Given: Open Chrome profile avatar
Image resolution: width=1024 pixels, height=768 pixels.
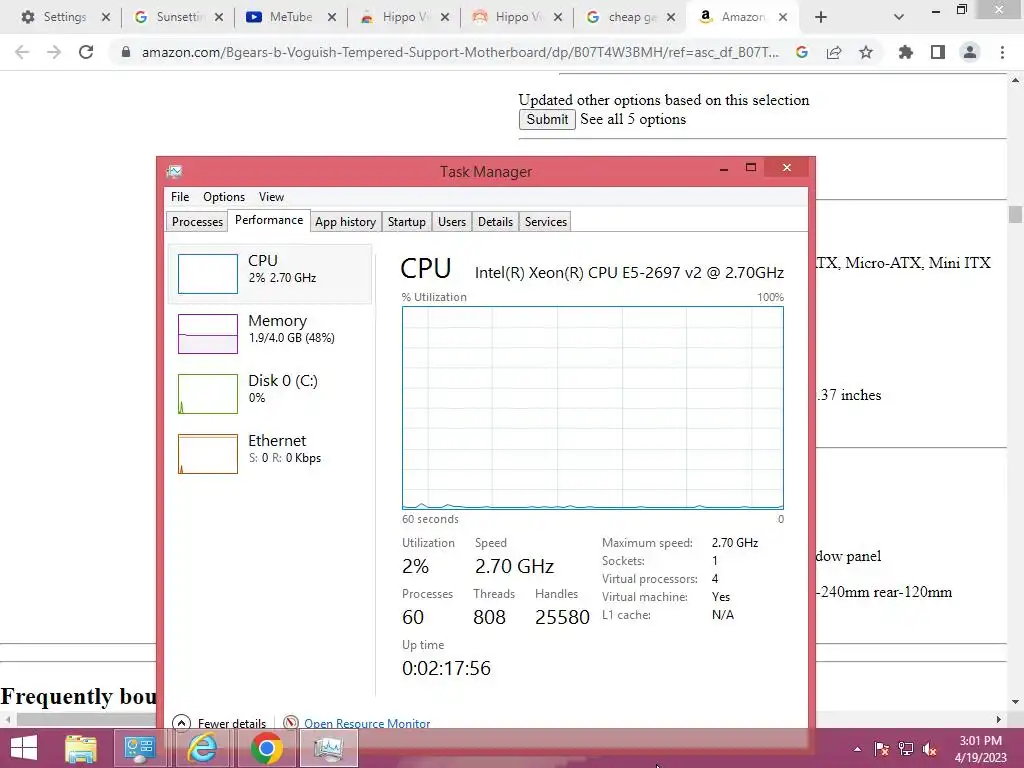Looking at the screenshot, I should tap(970, 52).
